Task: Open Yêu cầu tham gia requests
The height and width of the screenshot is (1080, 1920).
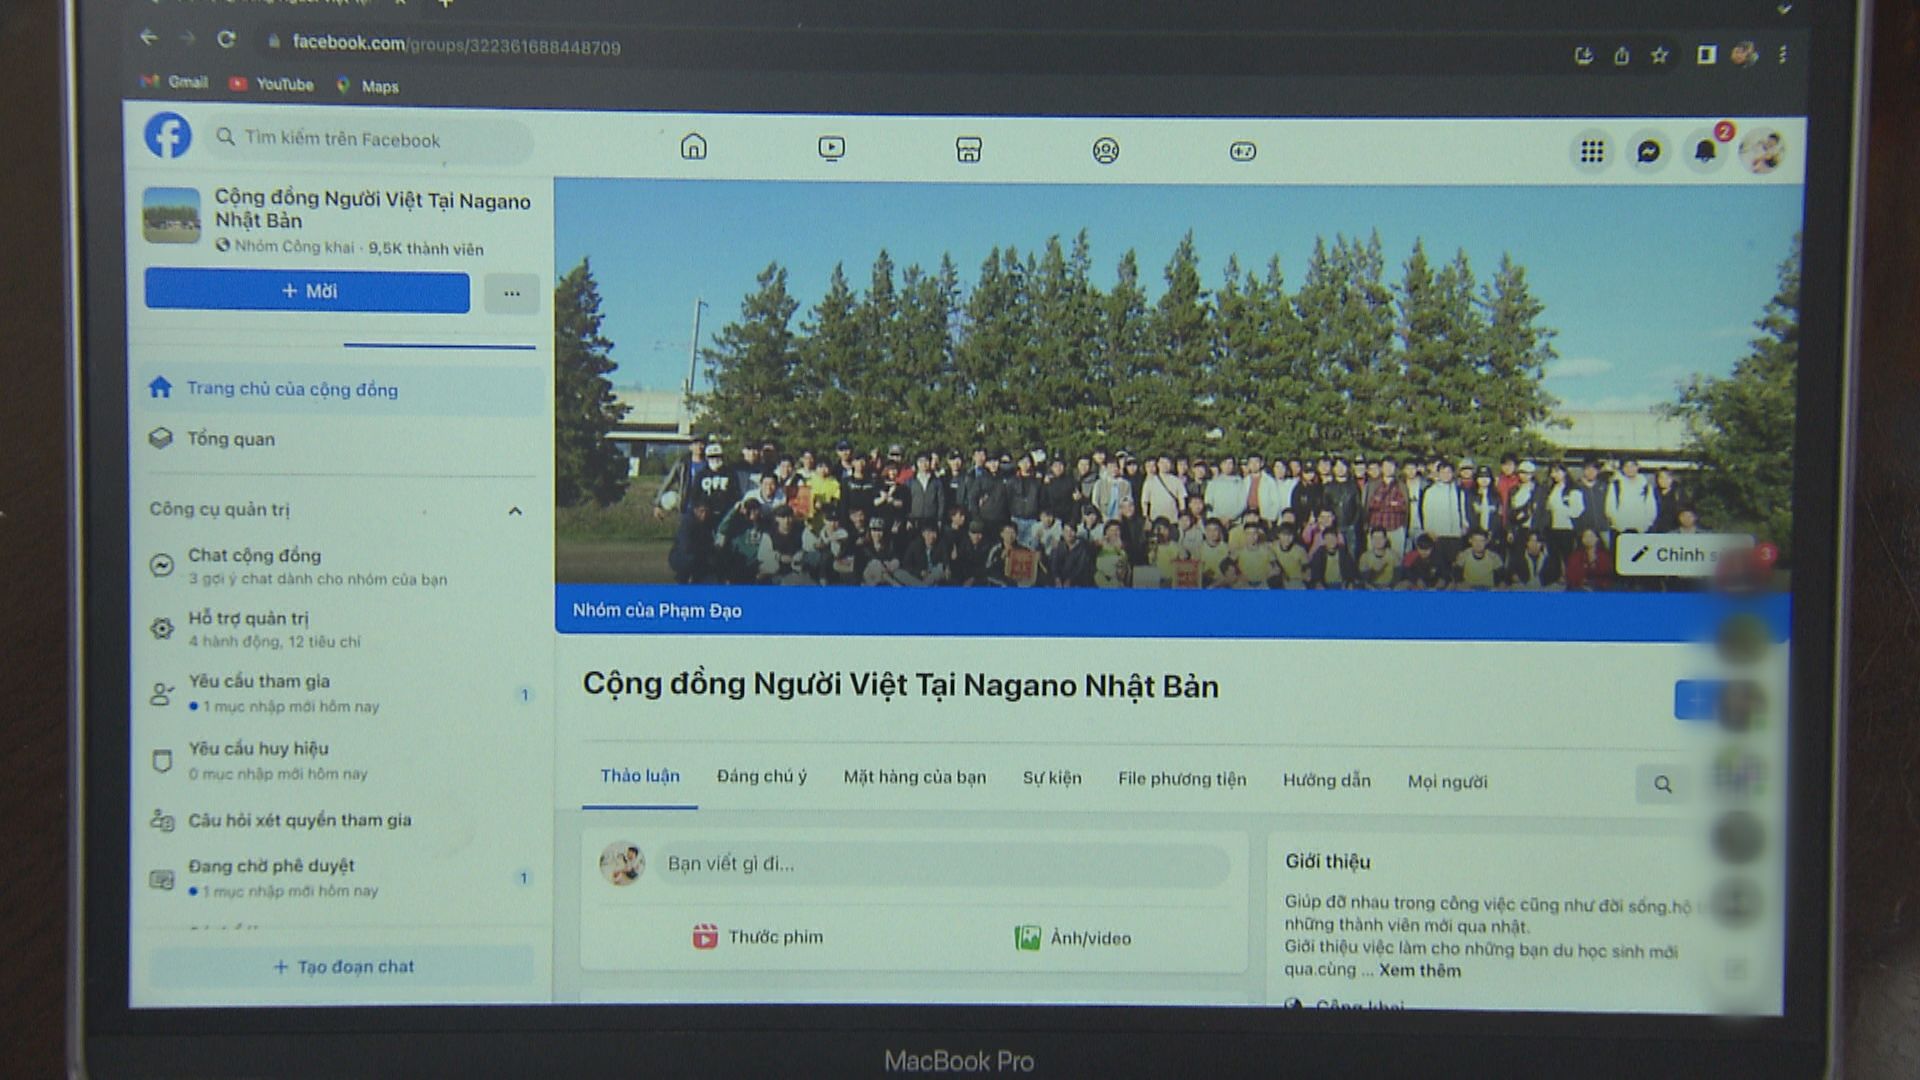Action: pos(340,693)
